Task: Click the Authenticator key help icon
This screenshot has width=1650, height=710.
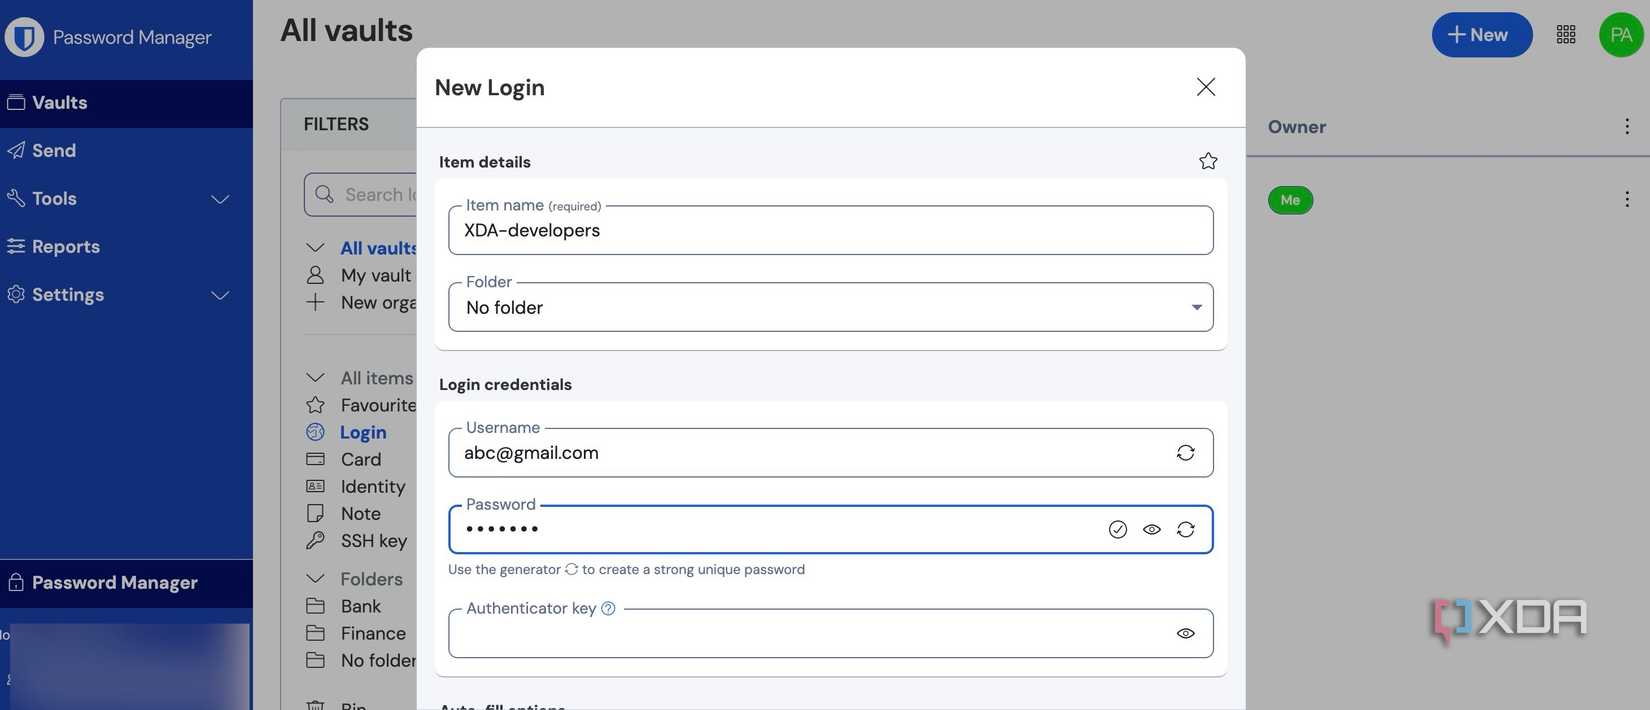Action: point(608,608)
